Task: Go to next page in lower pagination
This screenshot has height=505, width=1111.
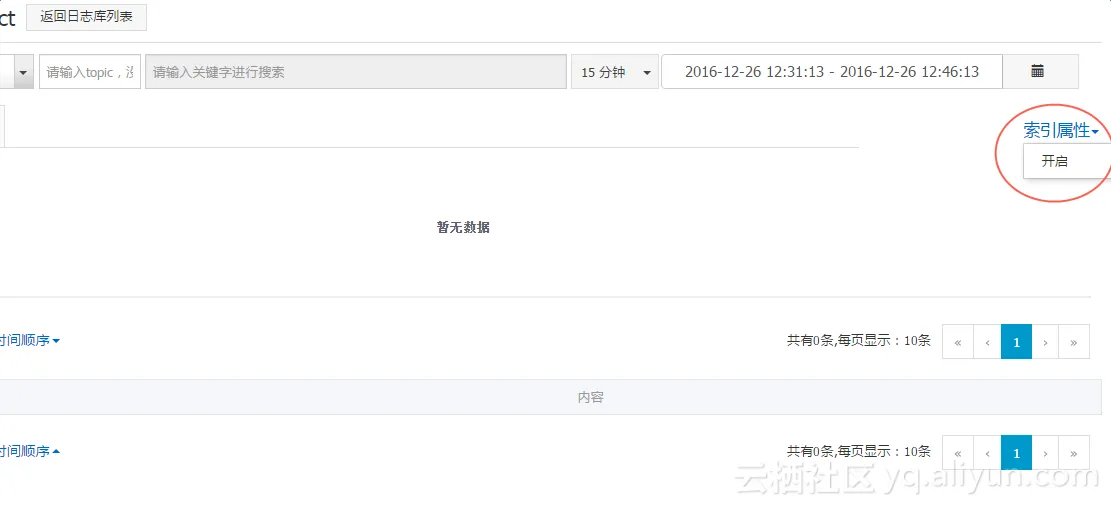Action: 1045,453
